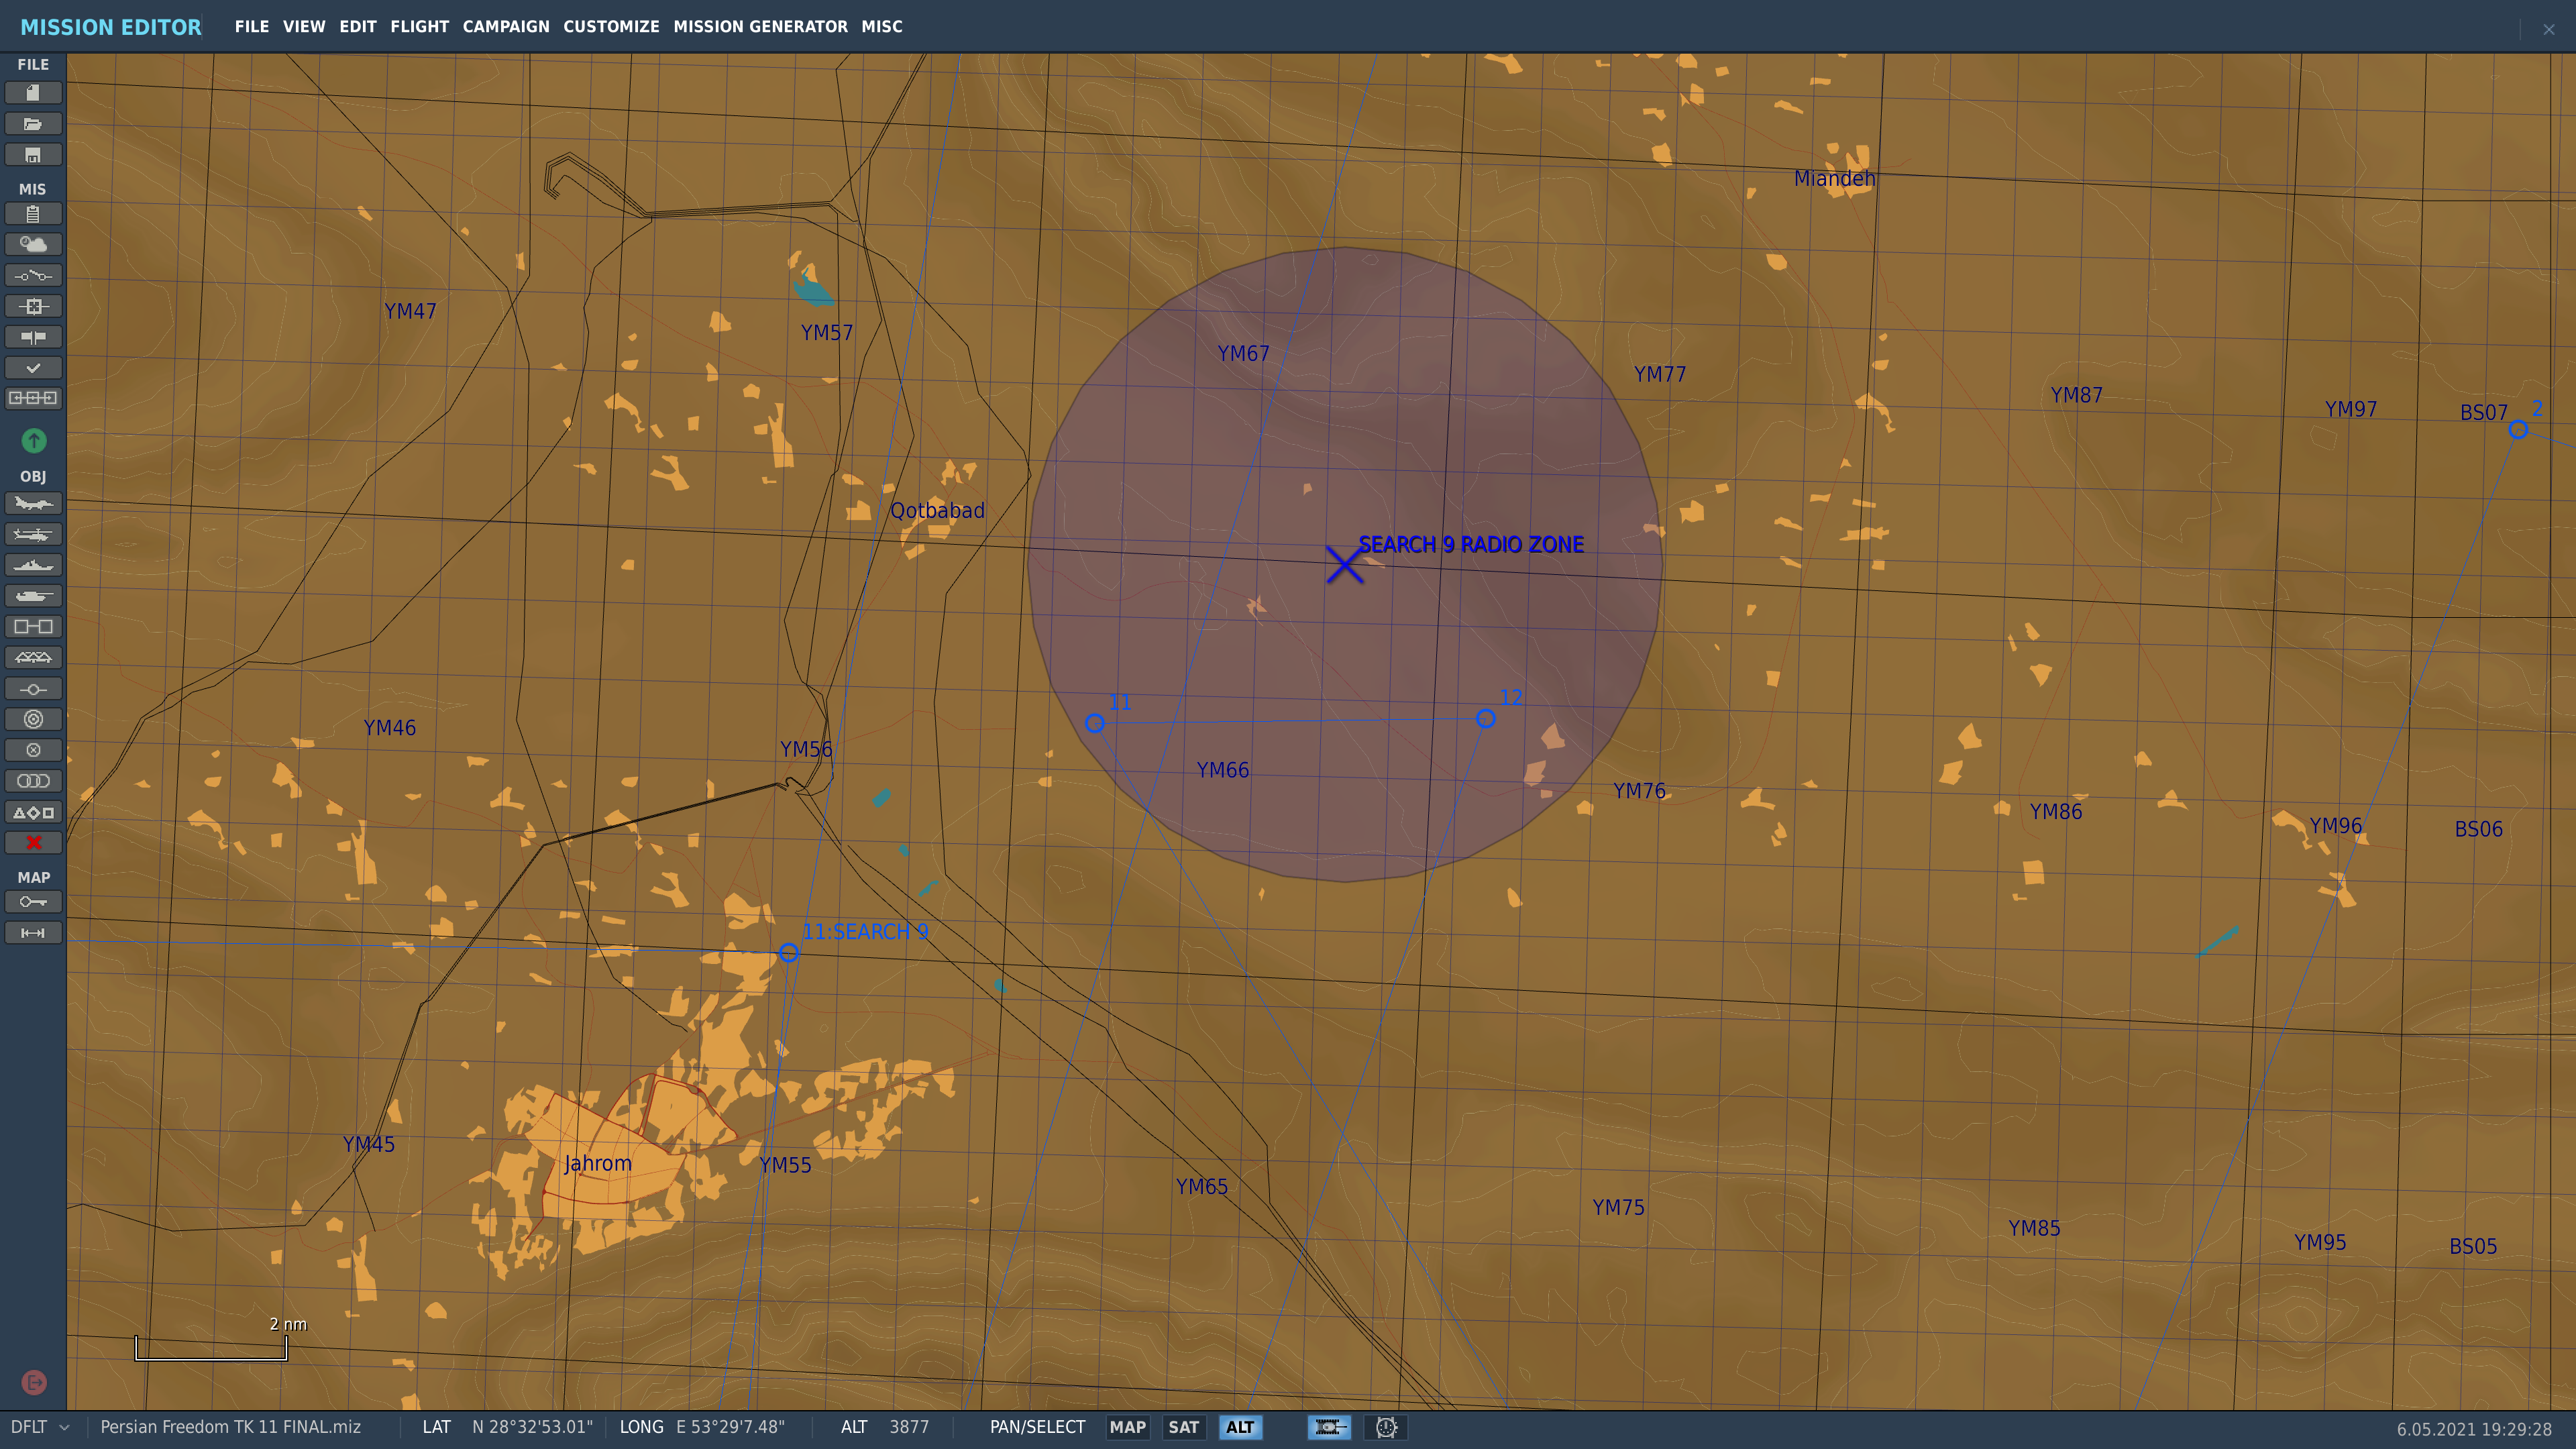Select the navigation point line-circle tool
The width and height of the screenshot is (2576, 1449).
(33, 689)
